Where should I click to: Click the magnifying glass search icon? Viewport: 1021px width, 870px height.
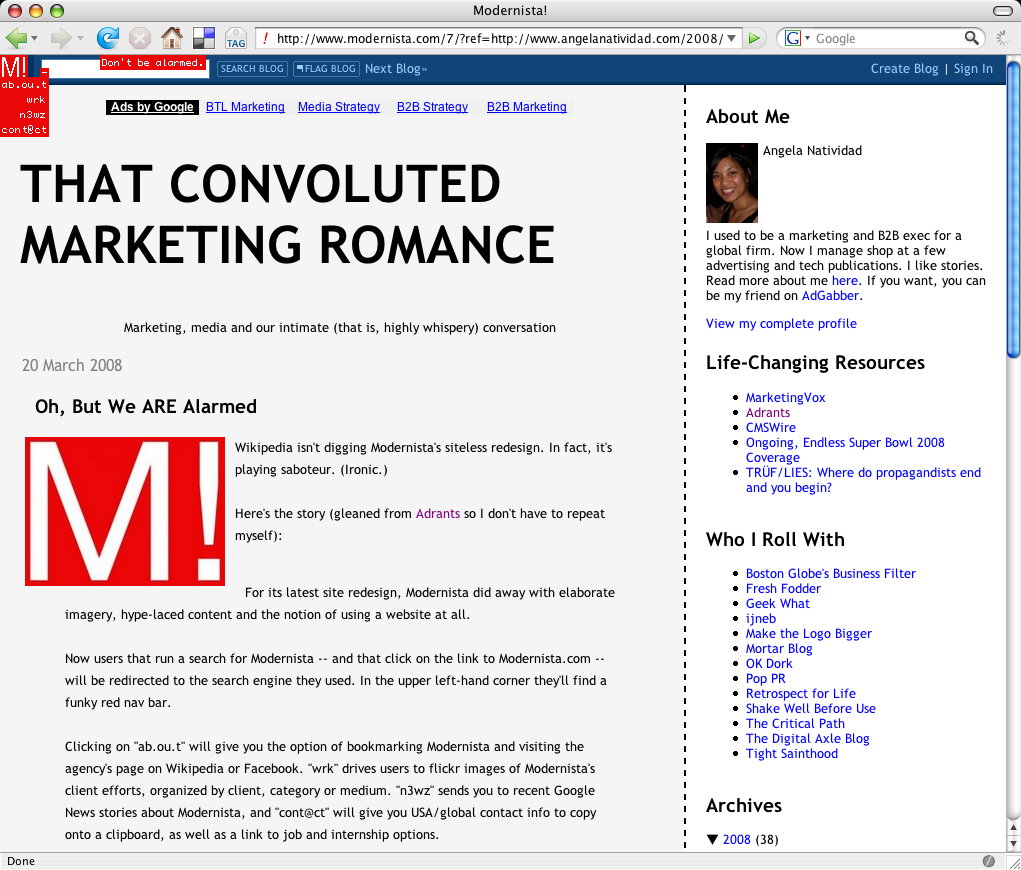coord(971,38)
